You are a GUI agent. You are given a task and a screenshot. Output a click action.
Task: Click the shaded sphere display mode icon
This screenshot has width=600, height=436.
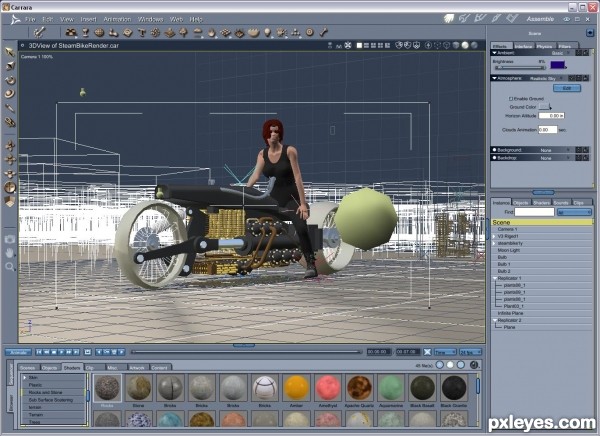tap(465, 46)
